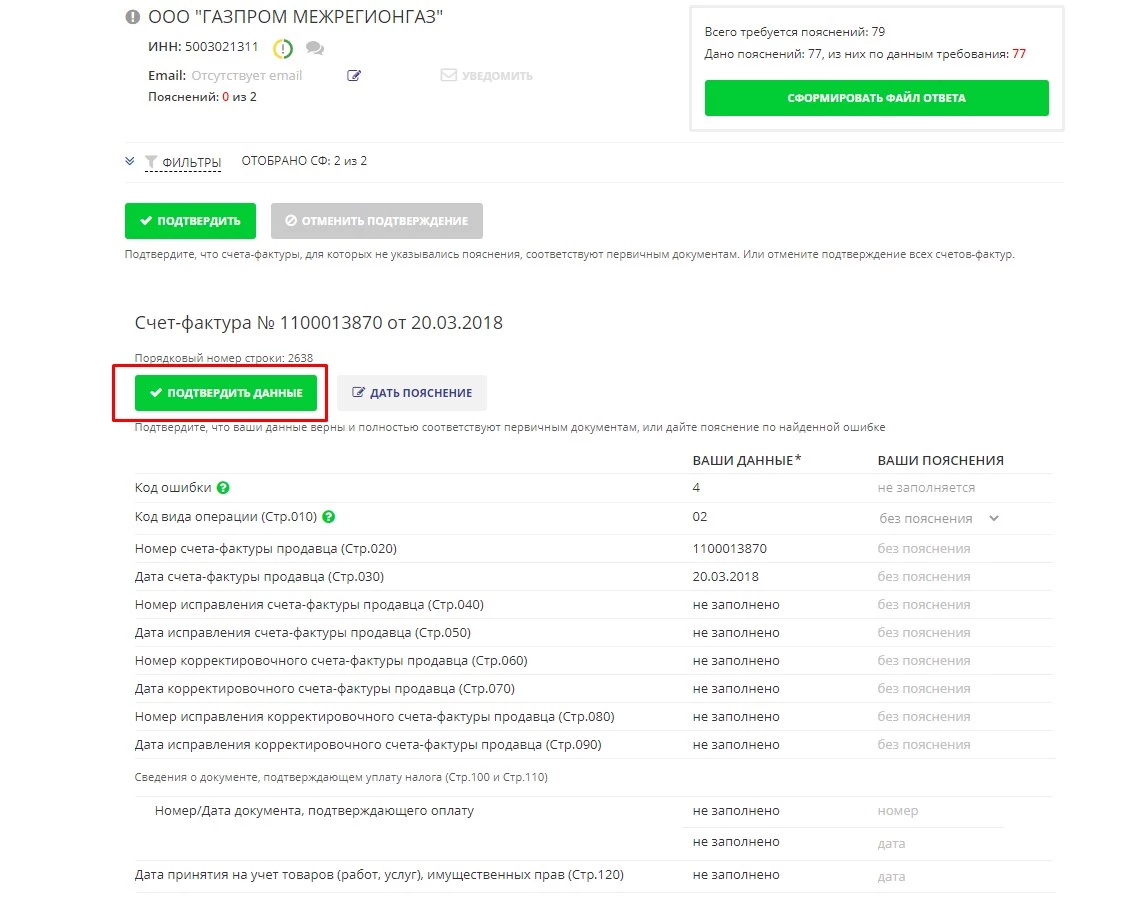Click the ДАТЬ ПОЯСНЕНИЕ button

[411, 393]
